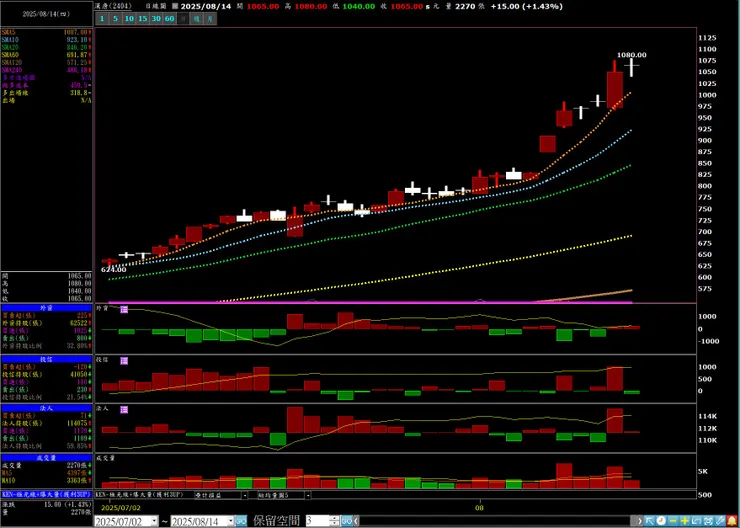Image resolution: width=740 pixels, height=528 pixels.
Task: Click GO button next to the end date
Action: (x=241, y=521)
